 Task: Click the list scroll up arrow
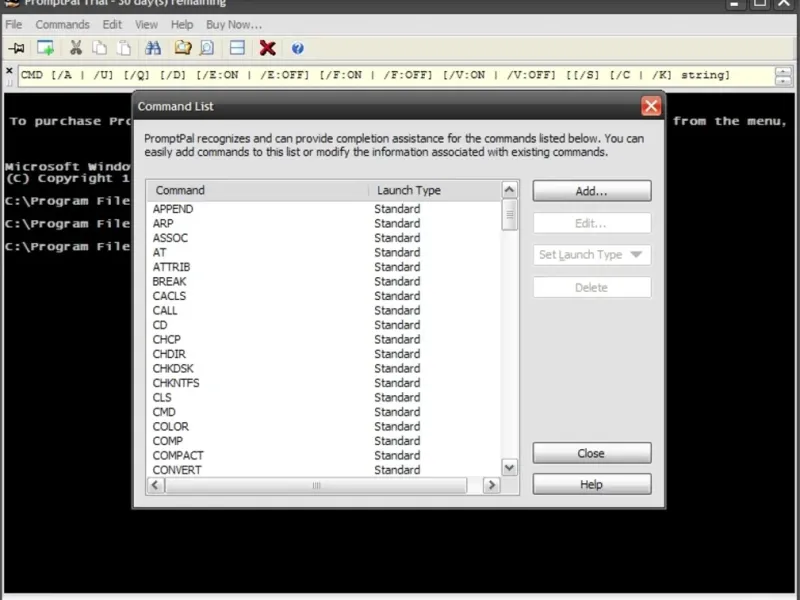pyautogui.click(x=509, y=190)
